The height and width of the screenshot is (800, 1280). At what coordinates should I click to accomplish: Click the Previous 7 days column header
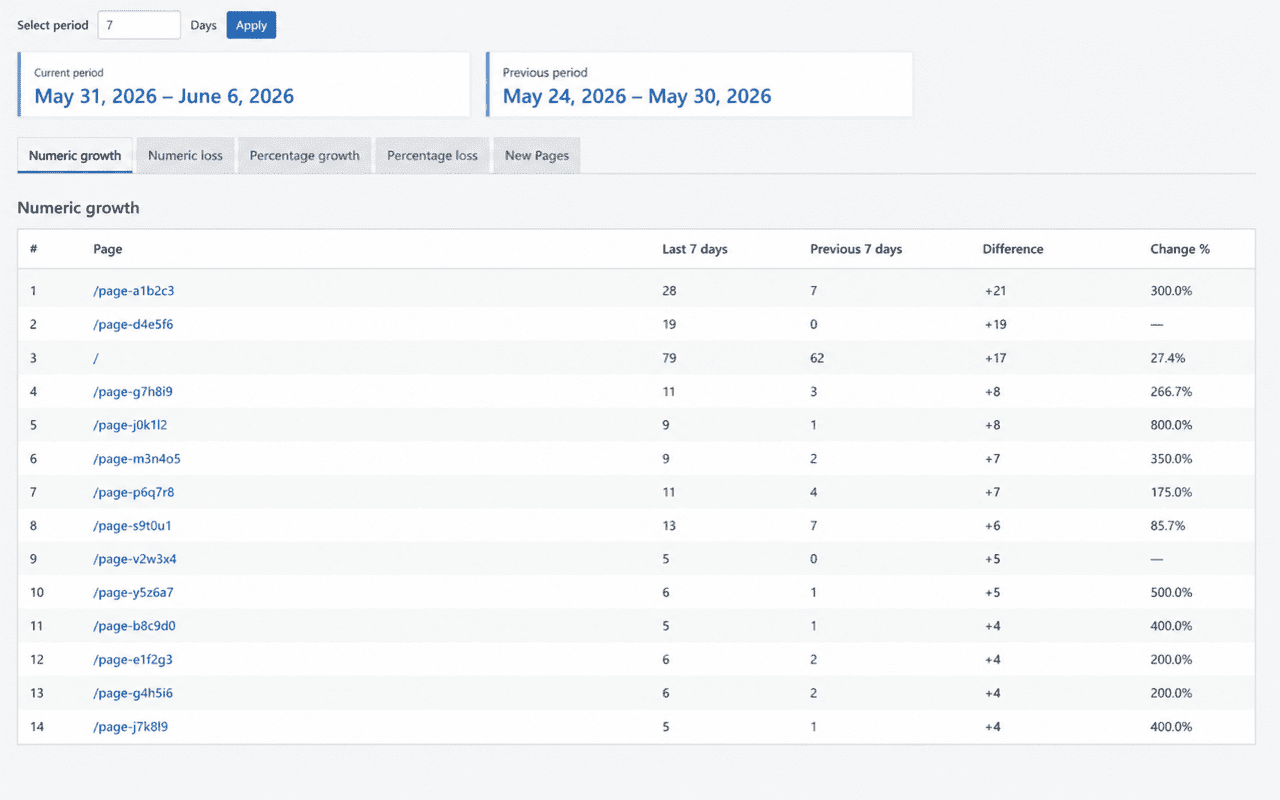point(856,249)
